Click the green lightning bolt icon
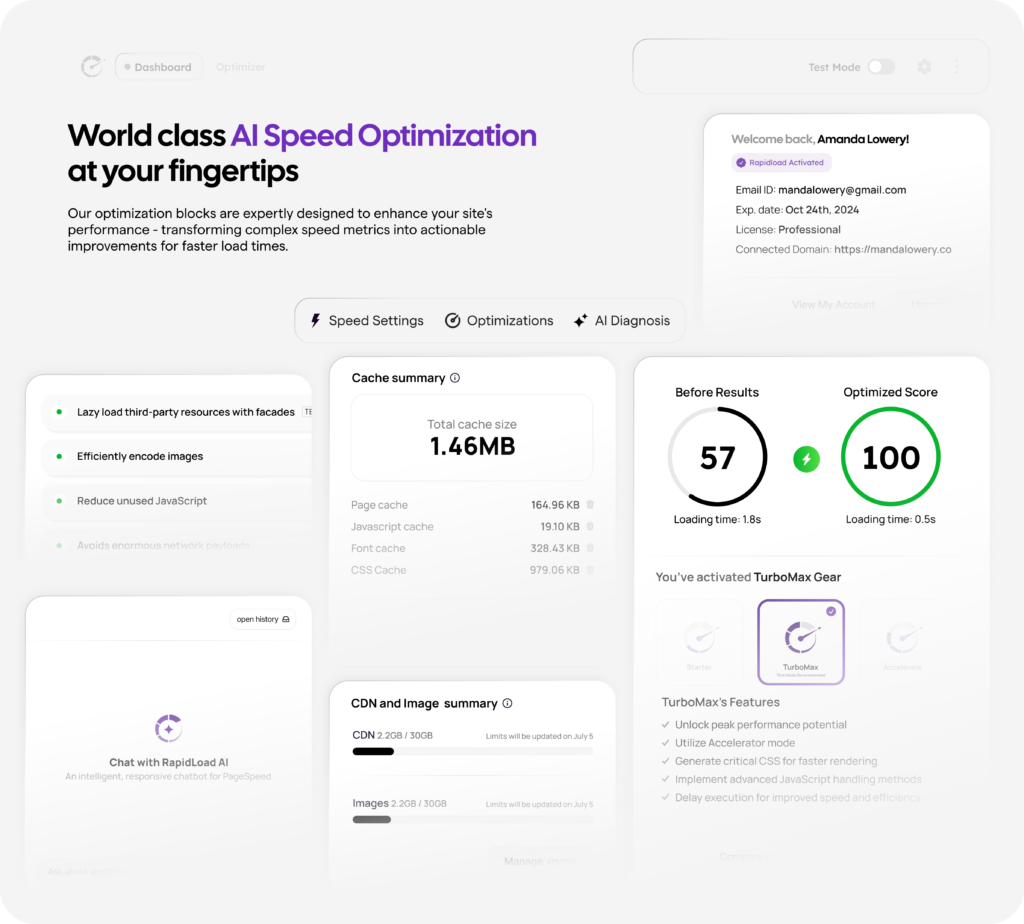The image size is (1024, 924). click(x=806, y=459)
